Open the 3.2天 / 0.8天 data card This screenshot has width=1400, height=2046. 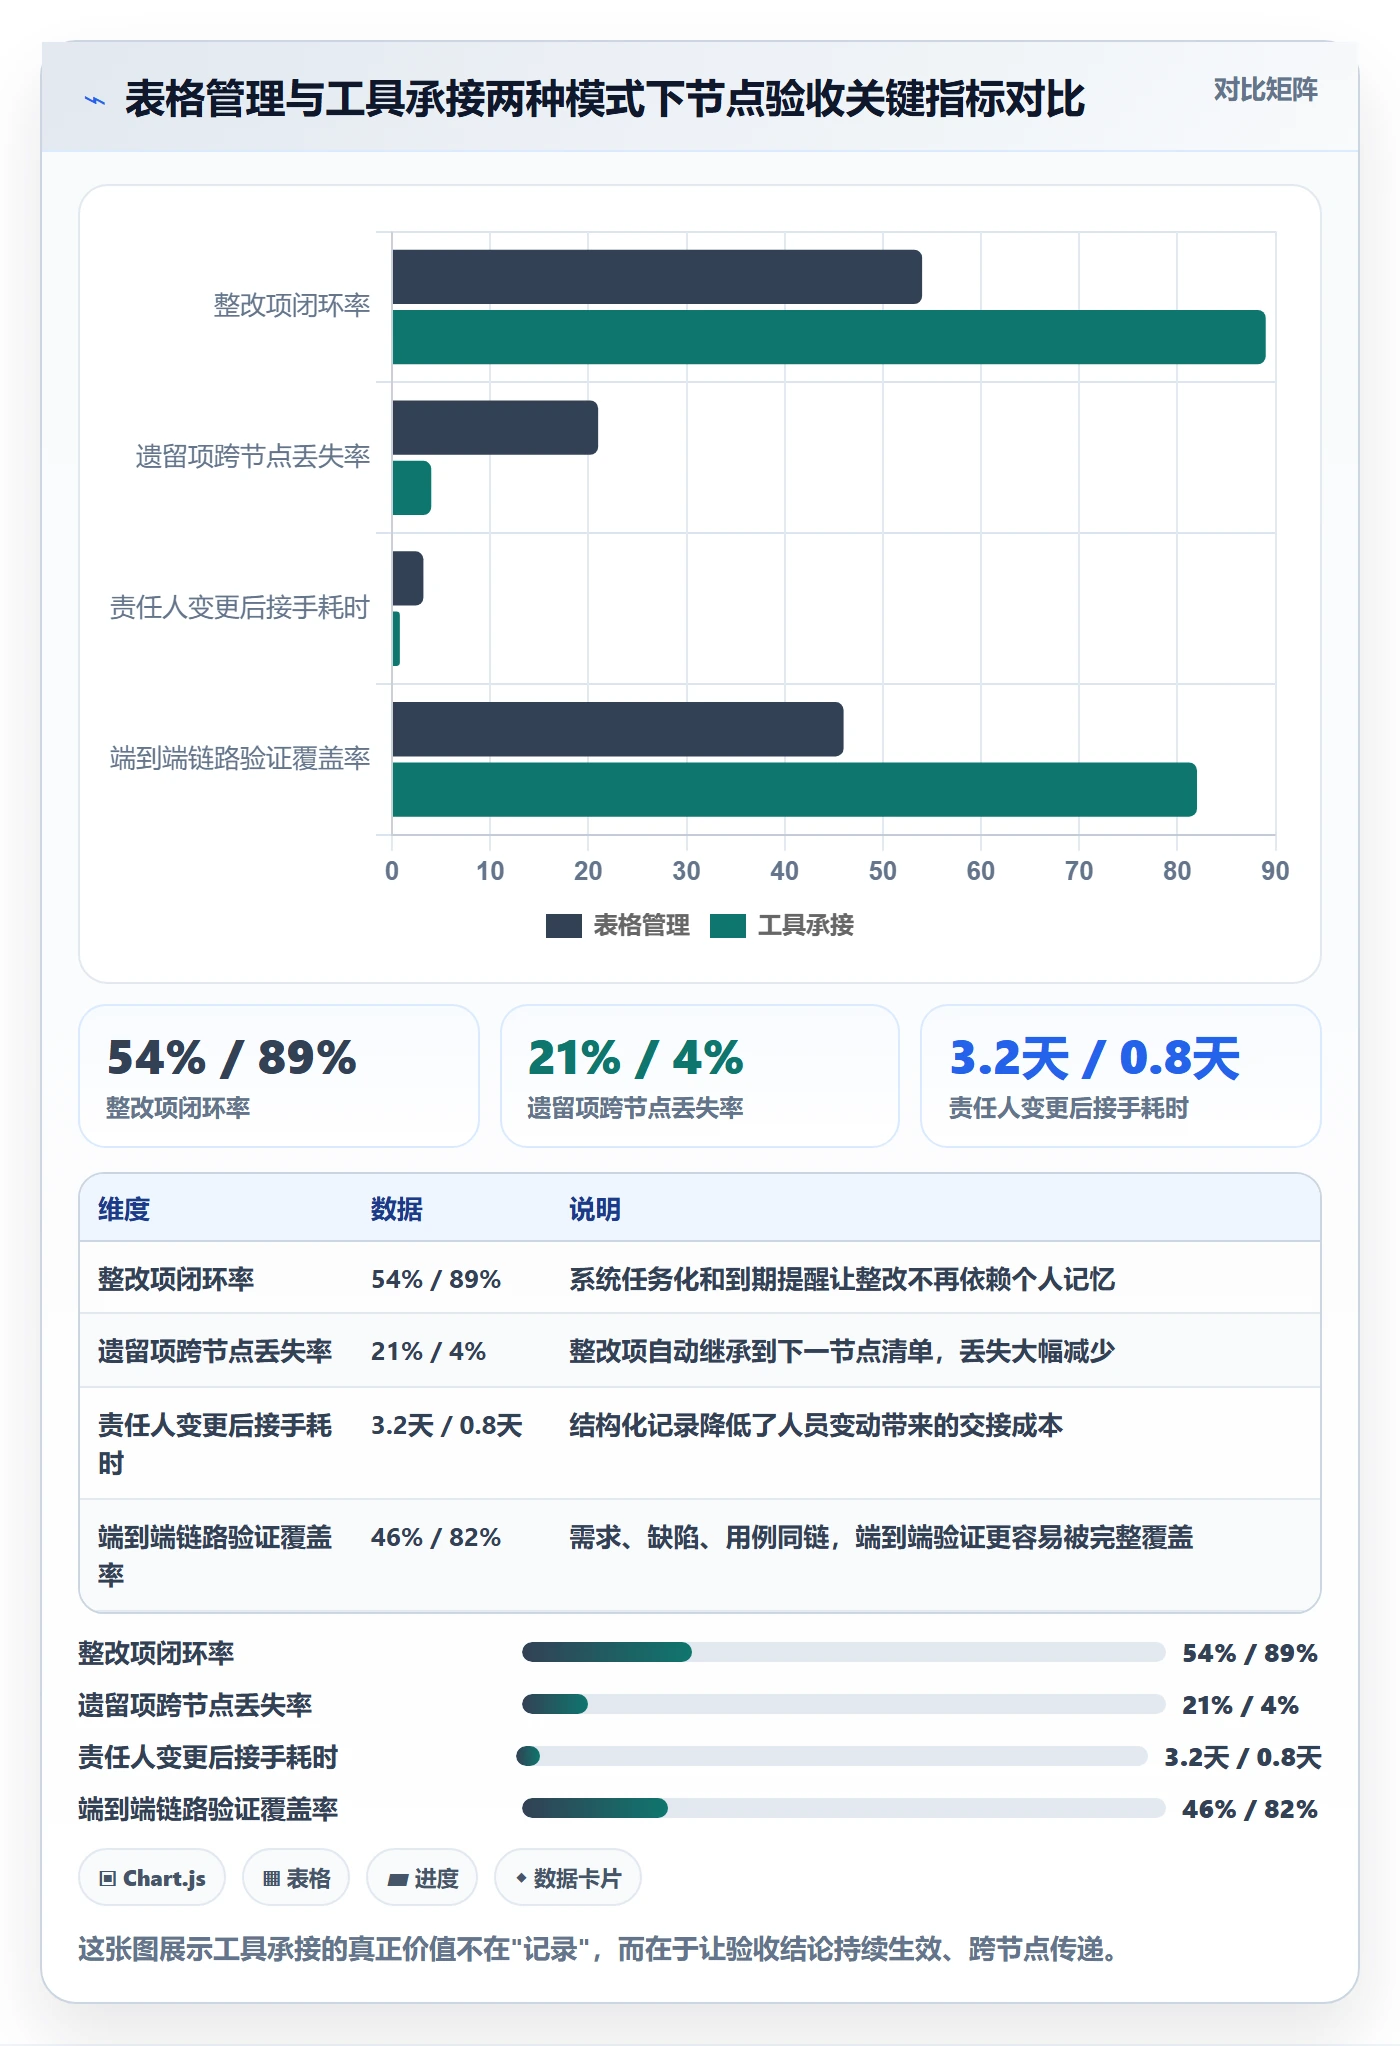tap(1121, 1076)
